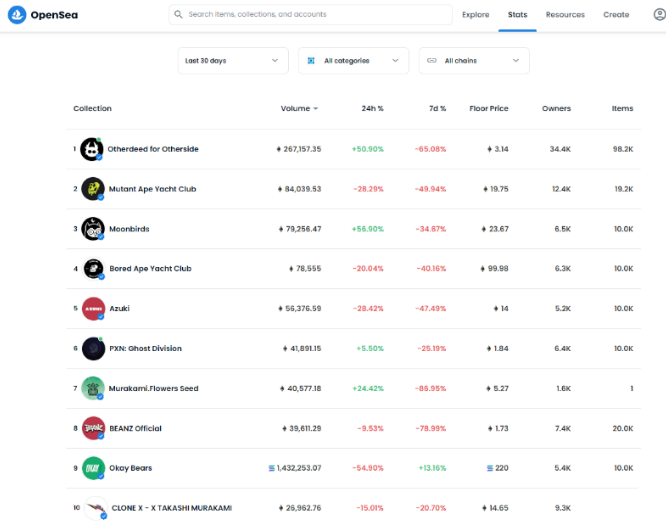Open Mutant Ape Yacht Club avatar
The image size is (666, 521).
tap(93, 189)
